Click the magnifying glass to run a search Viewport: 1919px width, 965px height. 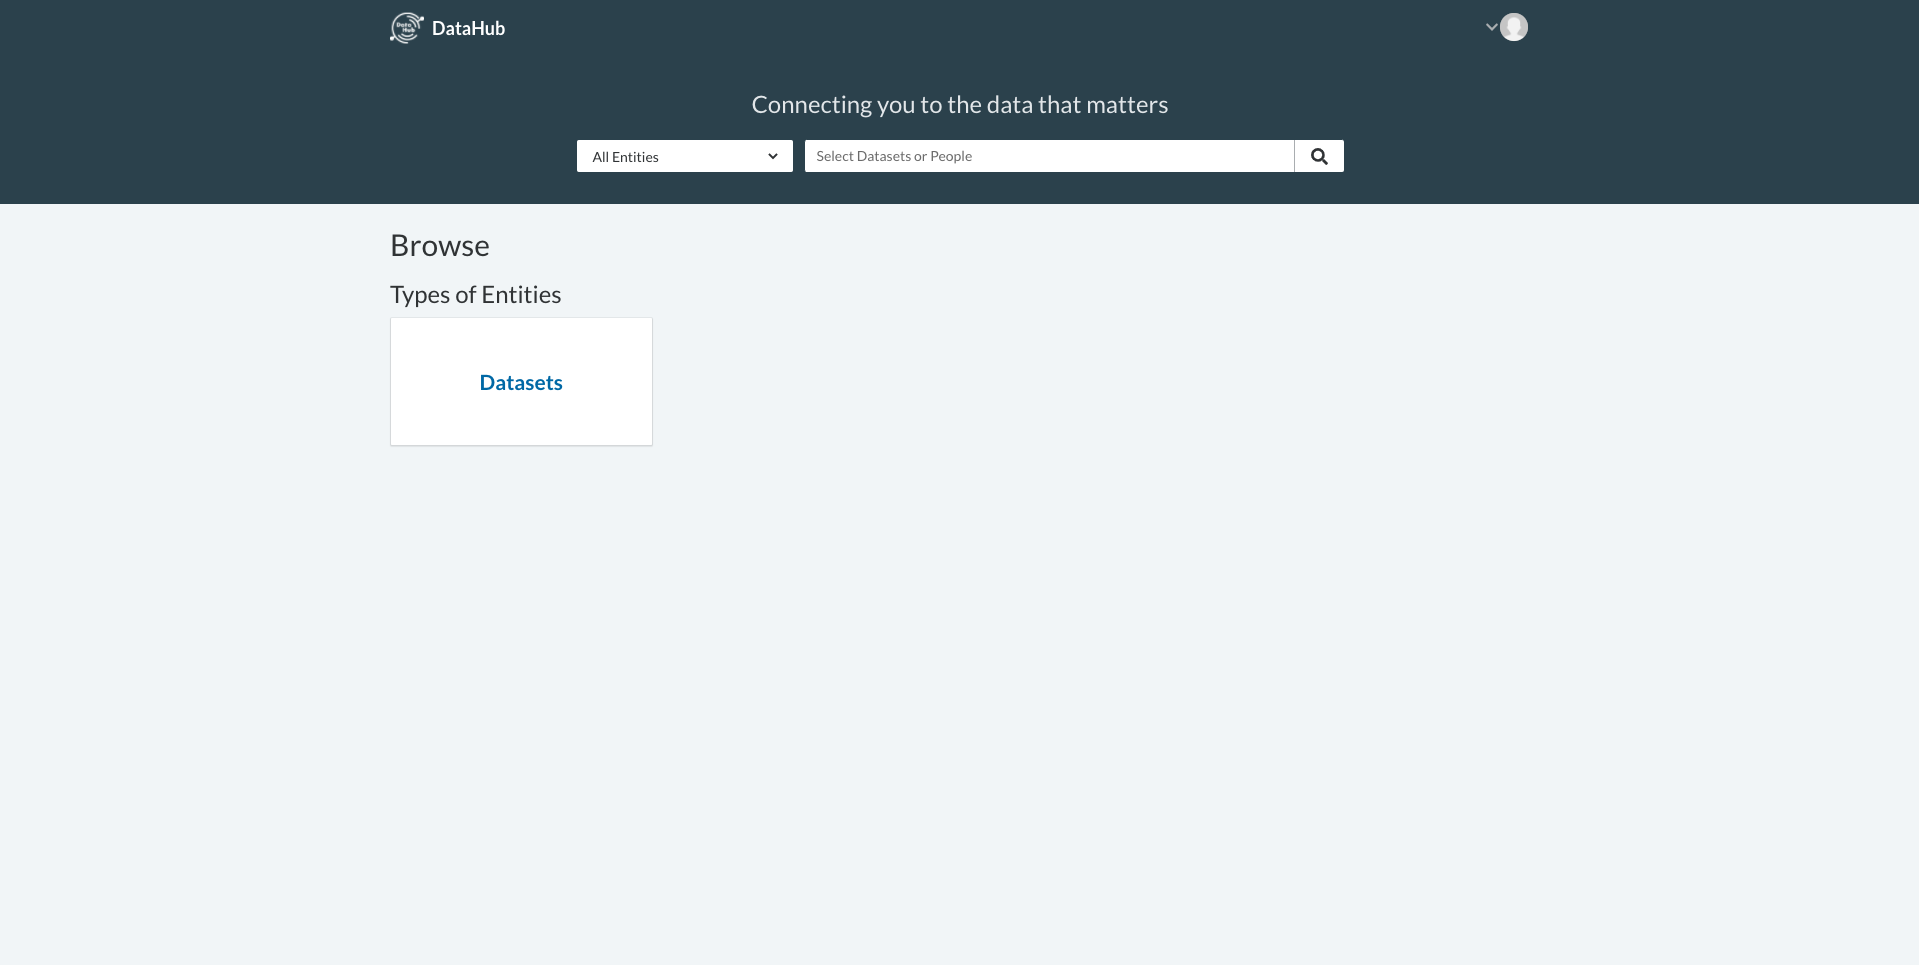(x=1318, y=156)
